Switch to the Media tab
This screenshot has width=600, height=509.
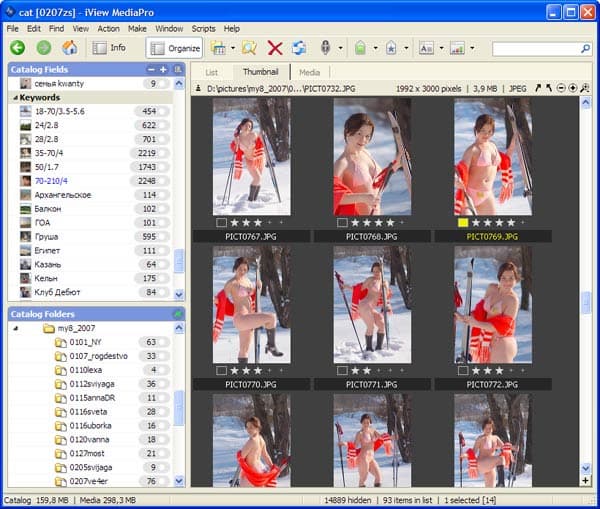point(309,72)
